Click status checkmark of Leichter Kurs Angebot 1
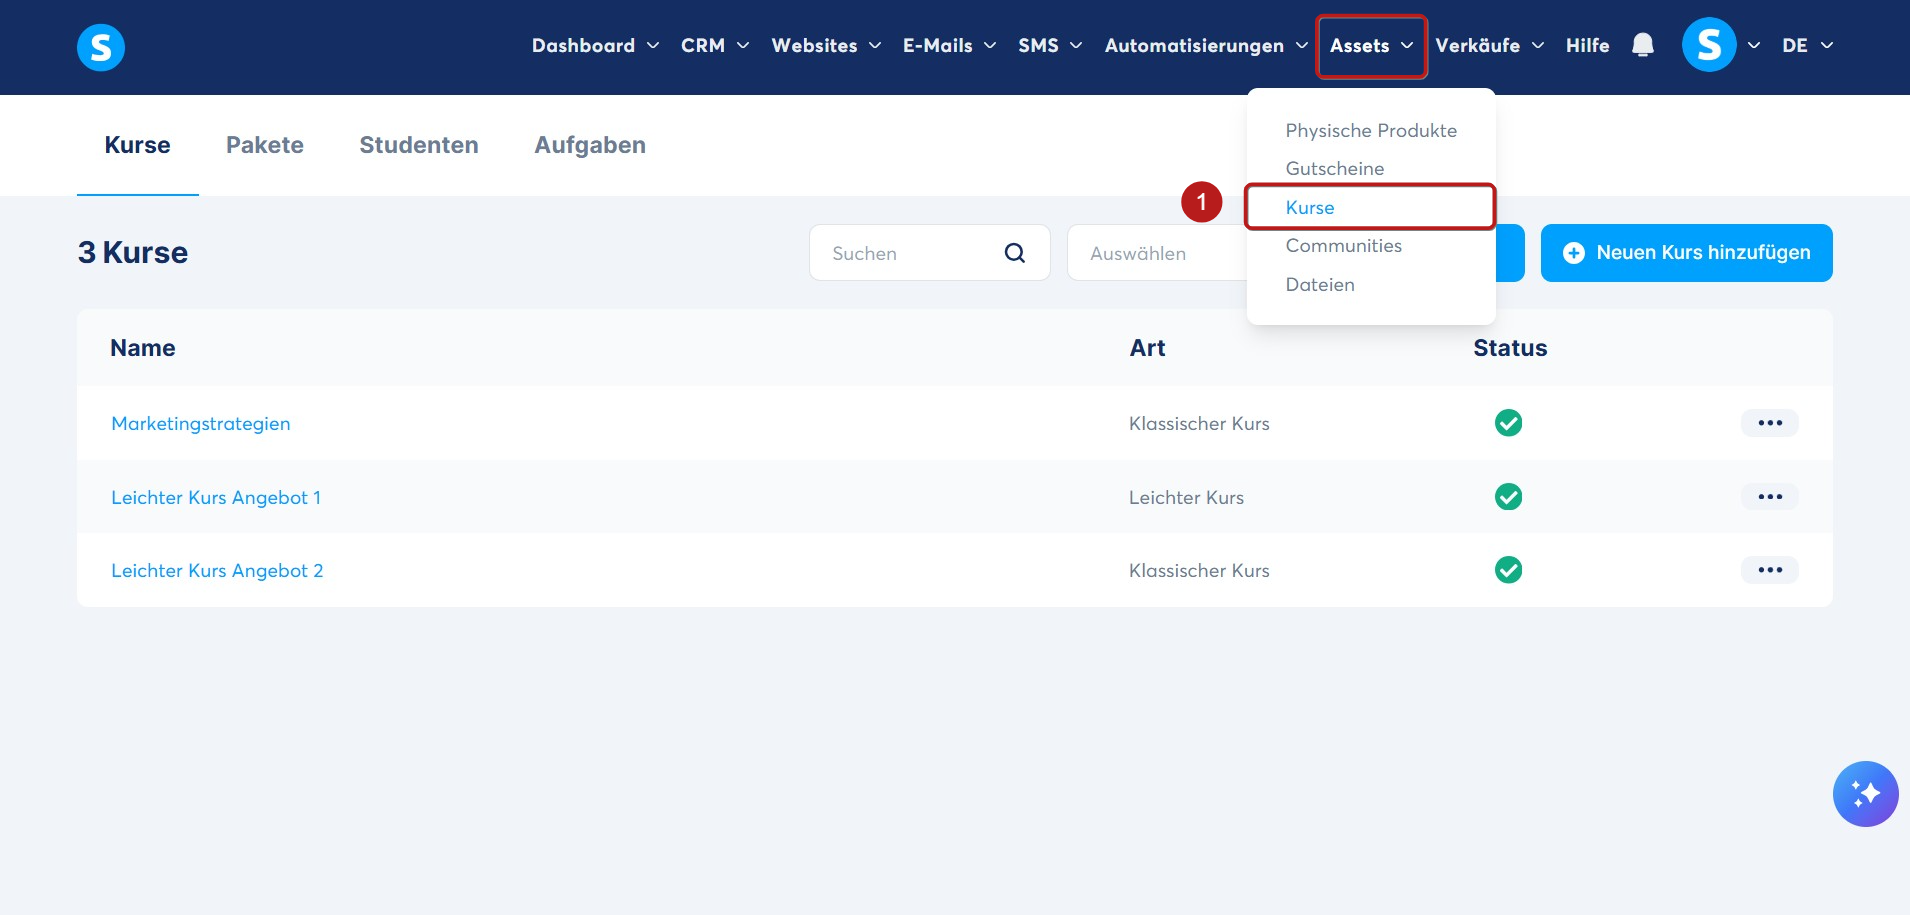Viewport: 1910px width, 915px height. pyautogui.click(x=1508, y=497)
